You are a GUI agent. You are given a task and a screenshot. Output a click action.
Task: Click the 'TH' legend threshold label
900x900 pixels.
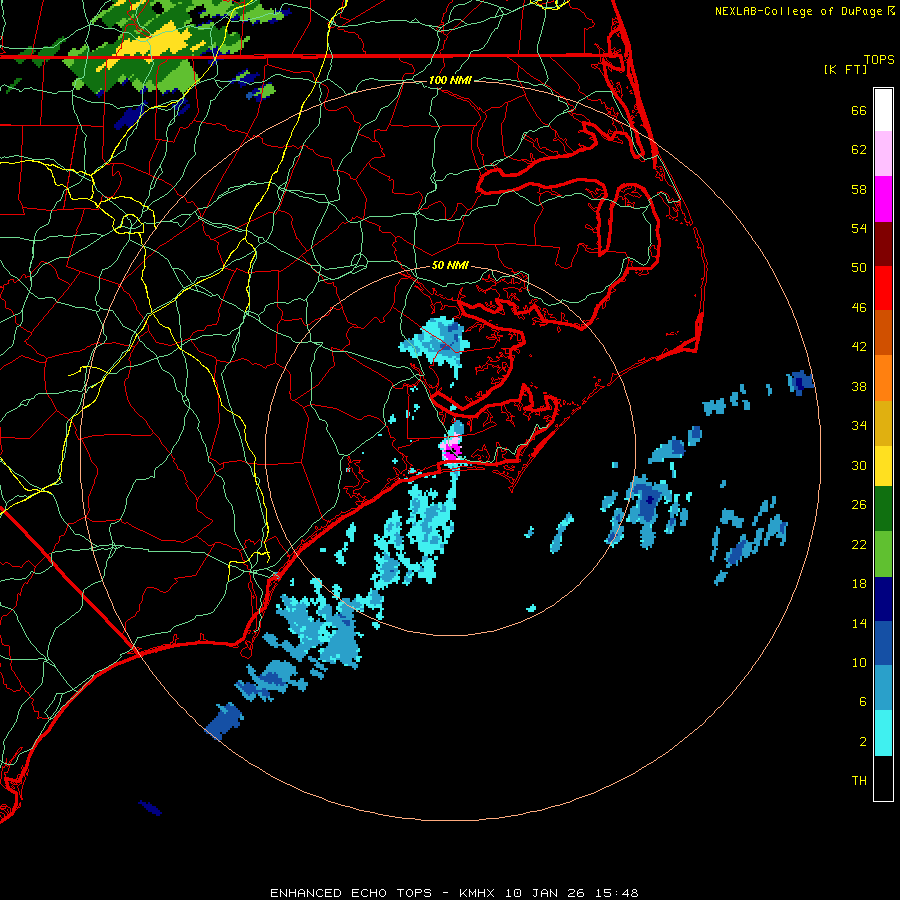tap(859, 781)
